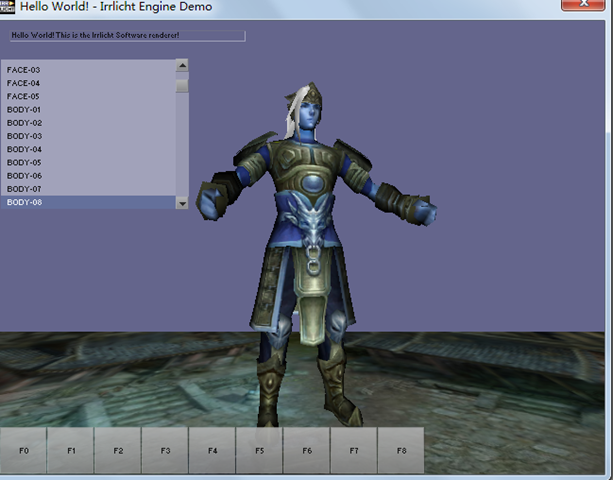Viewport: 613px width, 480px height.
Task: Hit the F8 button
Action: pyautogui.click(x=401, y=451)
